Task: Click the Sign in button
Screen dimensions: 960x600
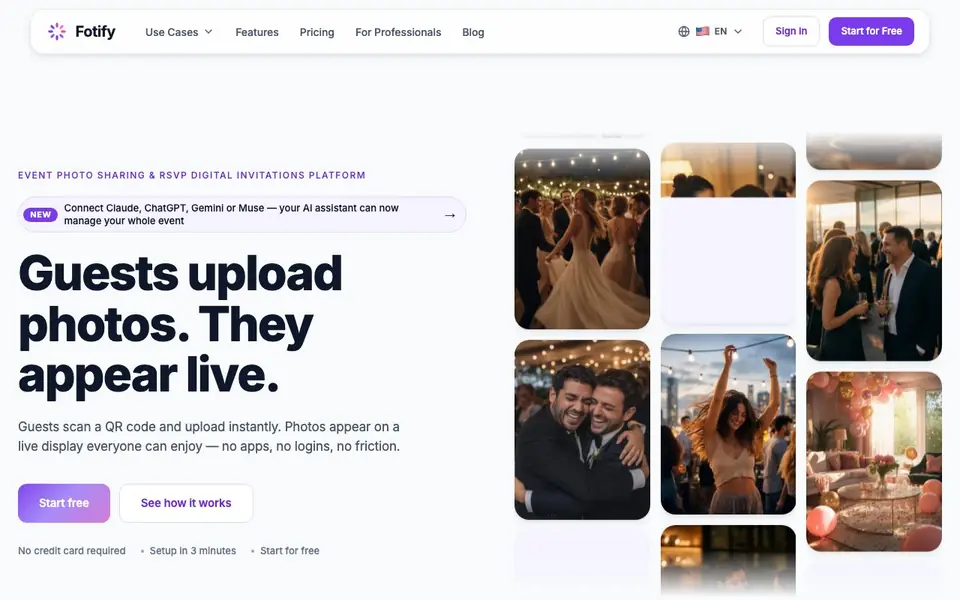Action: [x=791, y=31]
